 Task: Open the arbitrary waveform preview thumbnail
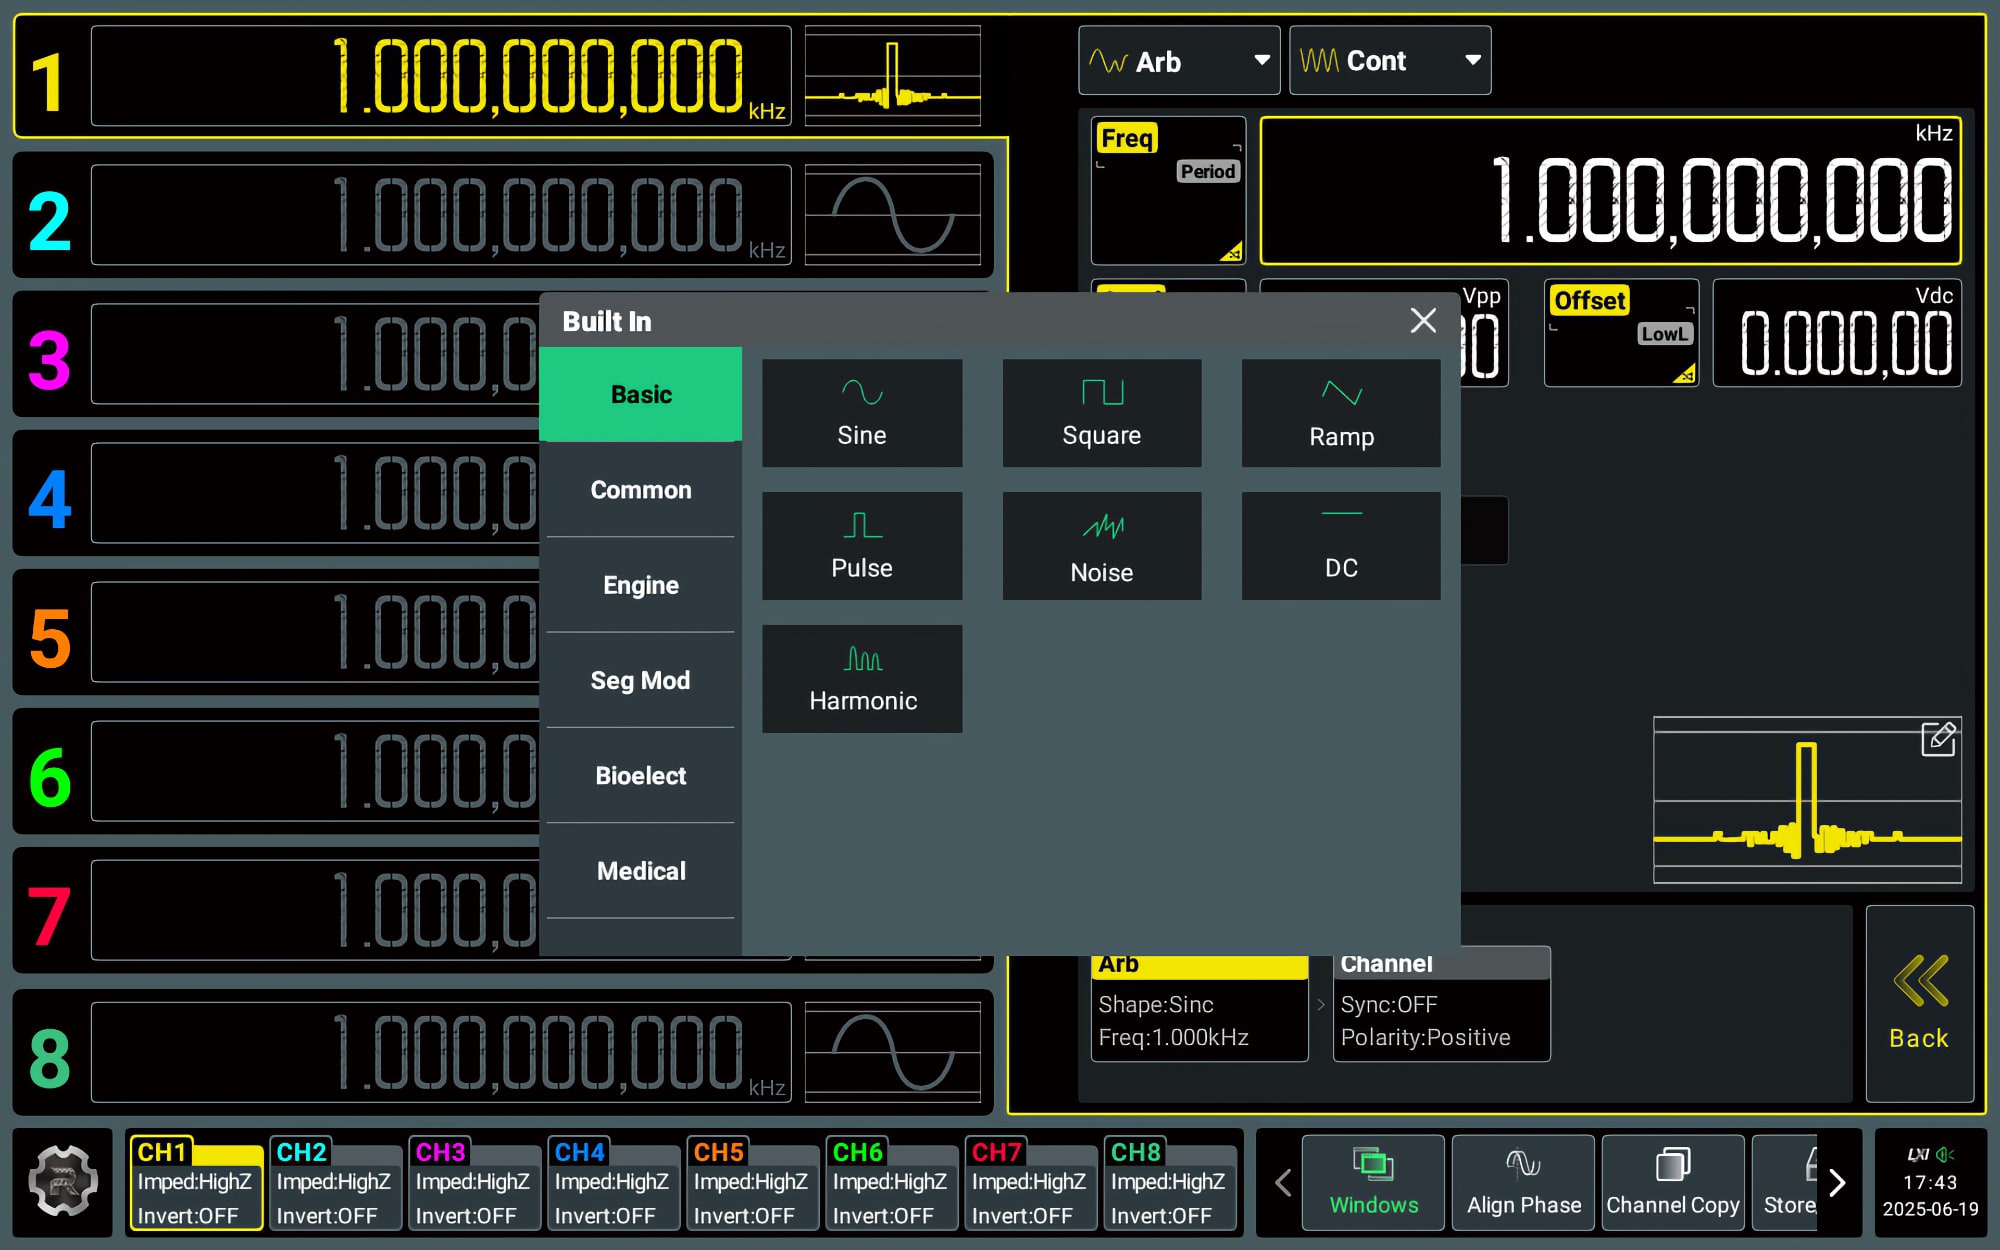coord(1807,800)
